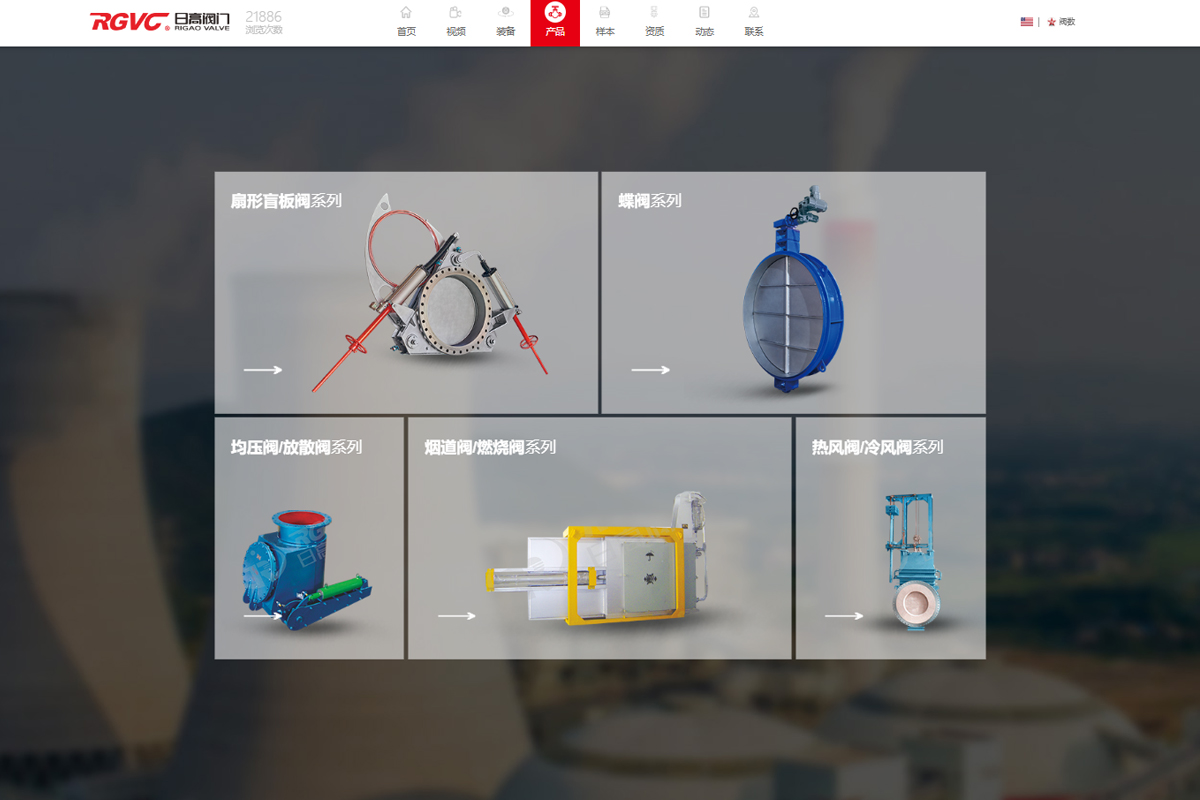
Task: Select the red products (产品) tab
Action: (x=555, y=22)
